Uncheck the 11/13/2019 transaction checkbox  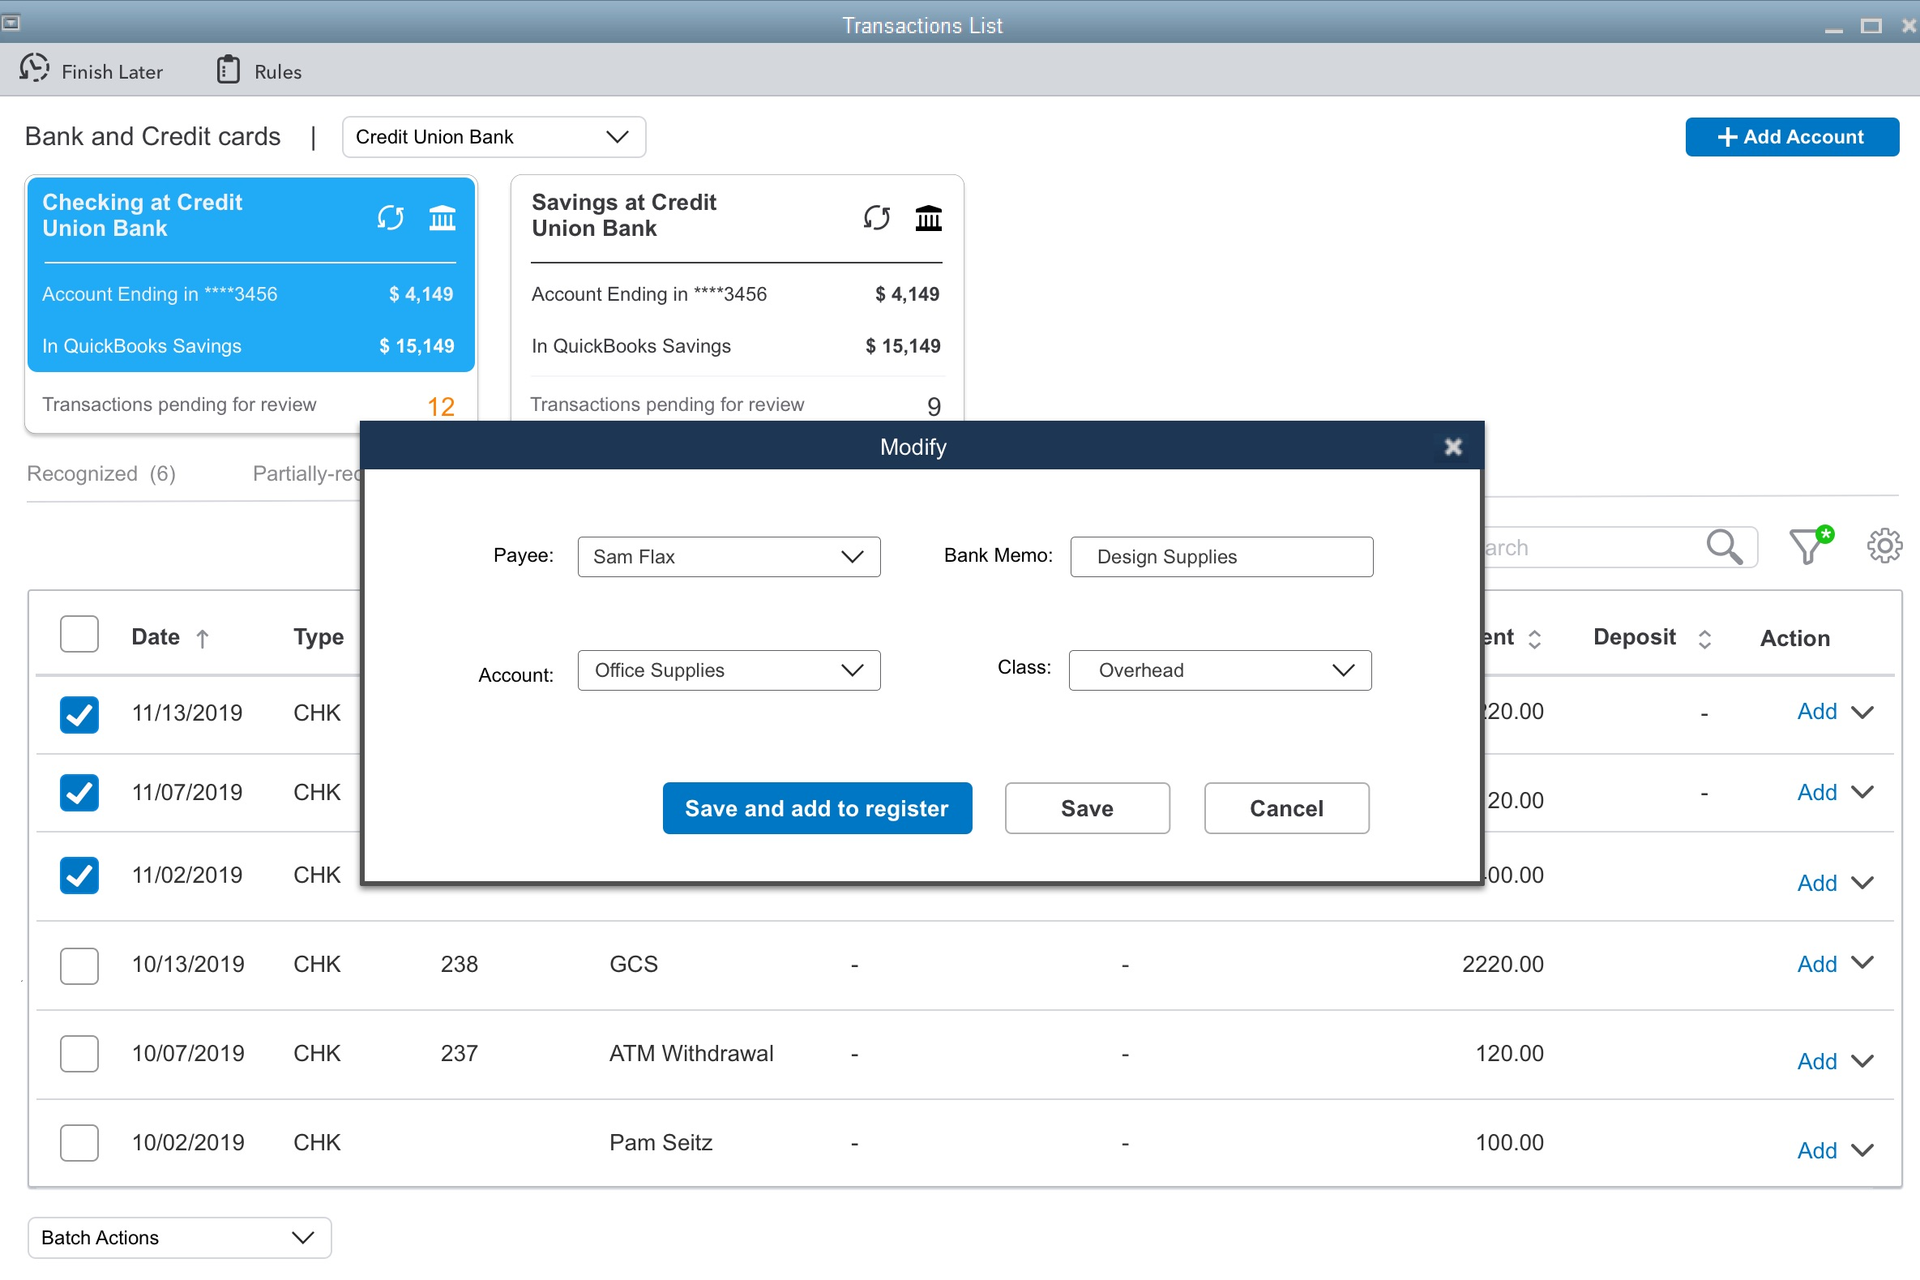79,714
